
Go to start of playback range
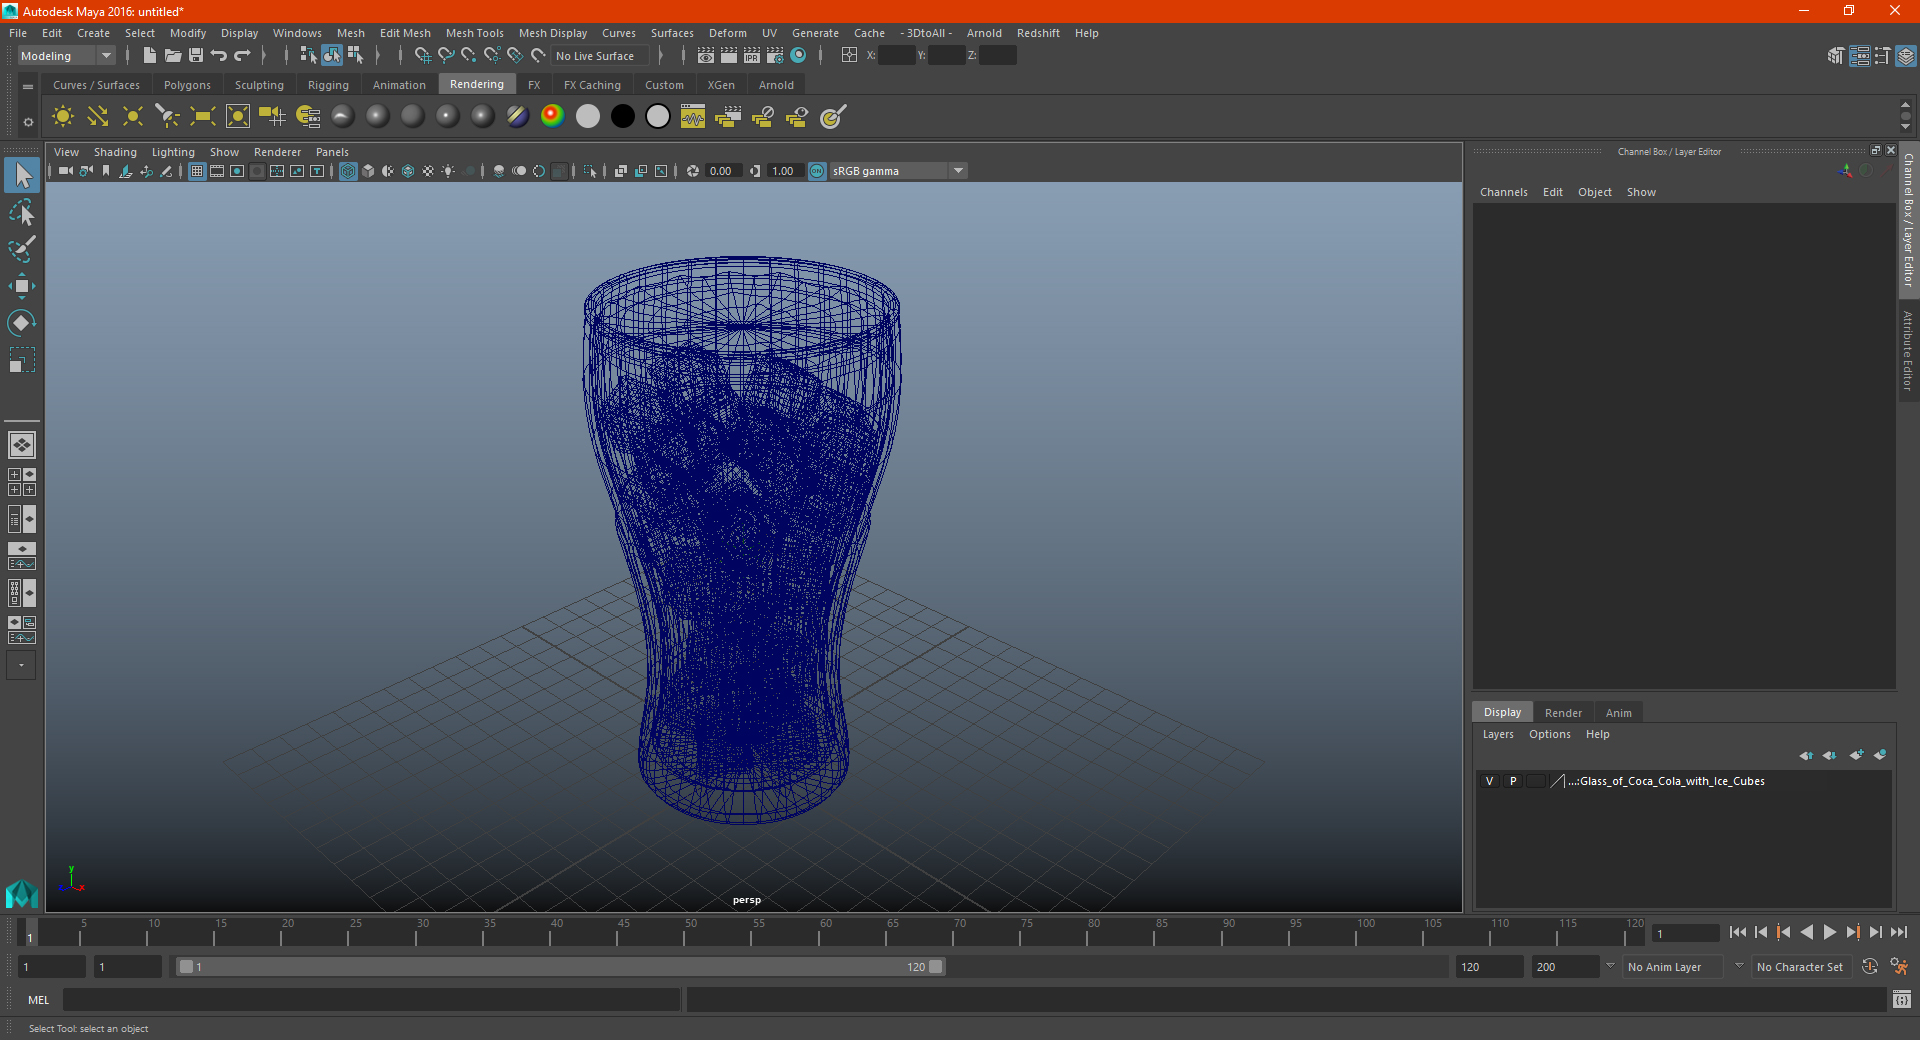(x=1738, y=932)
